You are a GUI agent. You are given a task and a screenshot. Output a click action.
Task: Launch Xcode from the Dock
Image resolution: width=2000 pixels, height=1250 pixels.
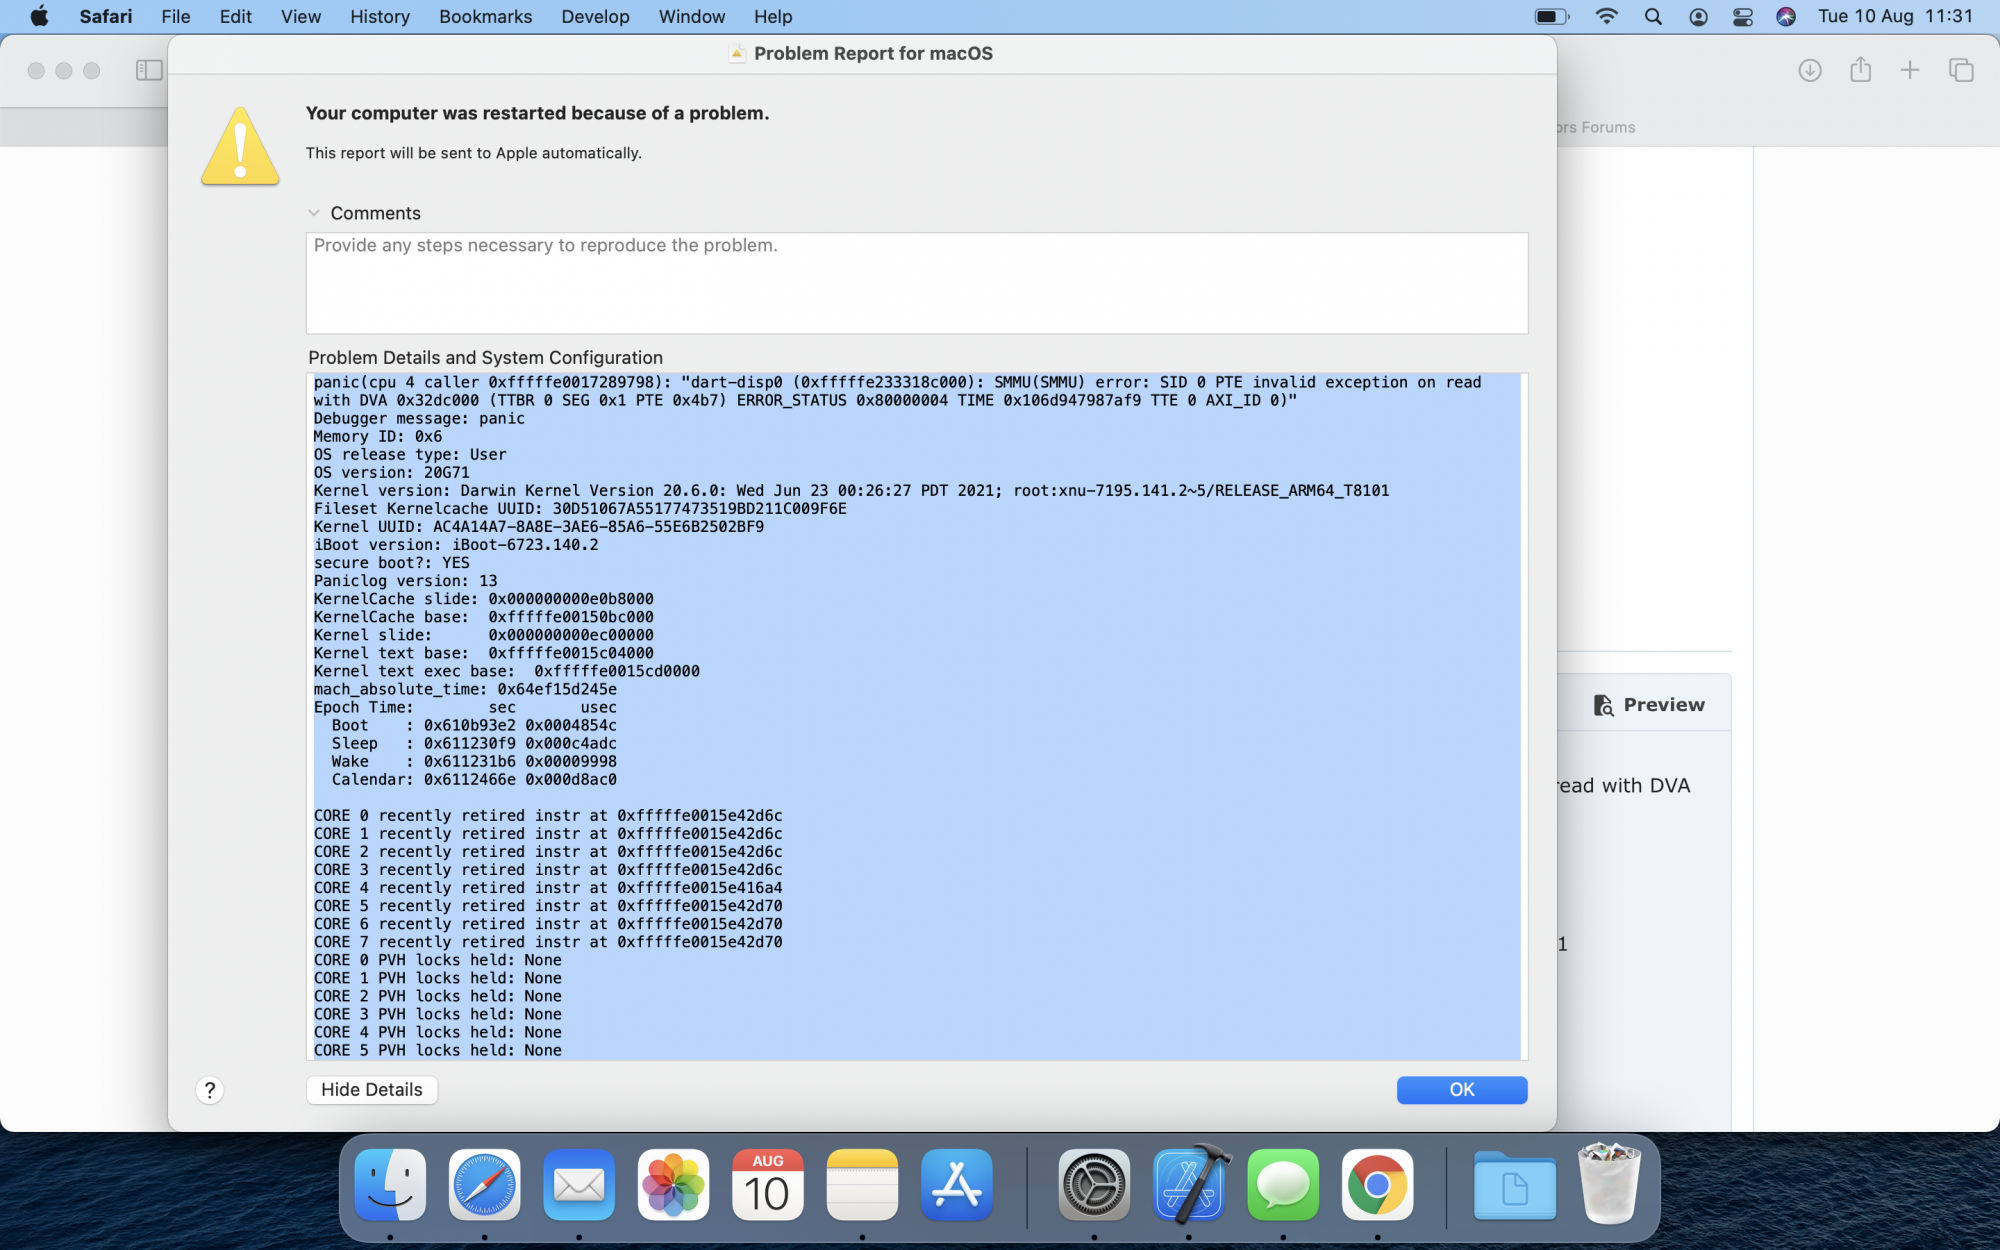click(x=1189, y=1186)
